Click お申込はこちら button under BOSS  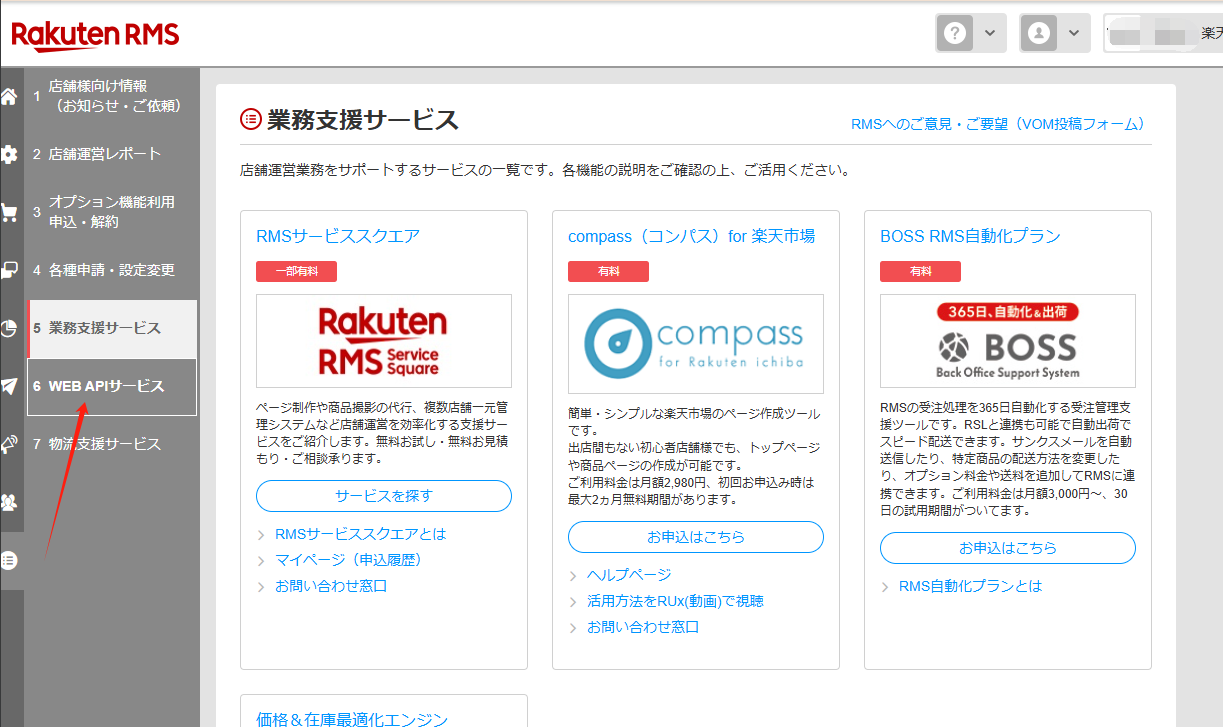point(1008,548)
